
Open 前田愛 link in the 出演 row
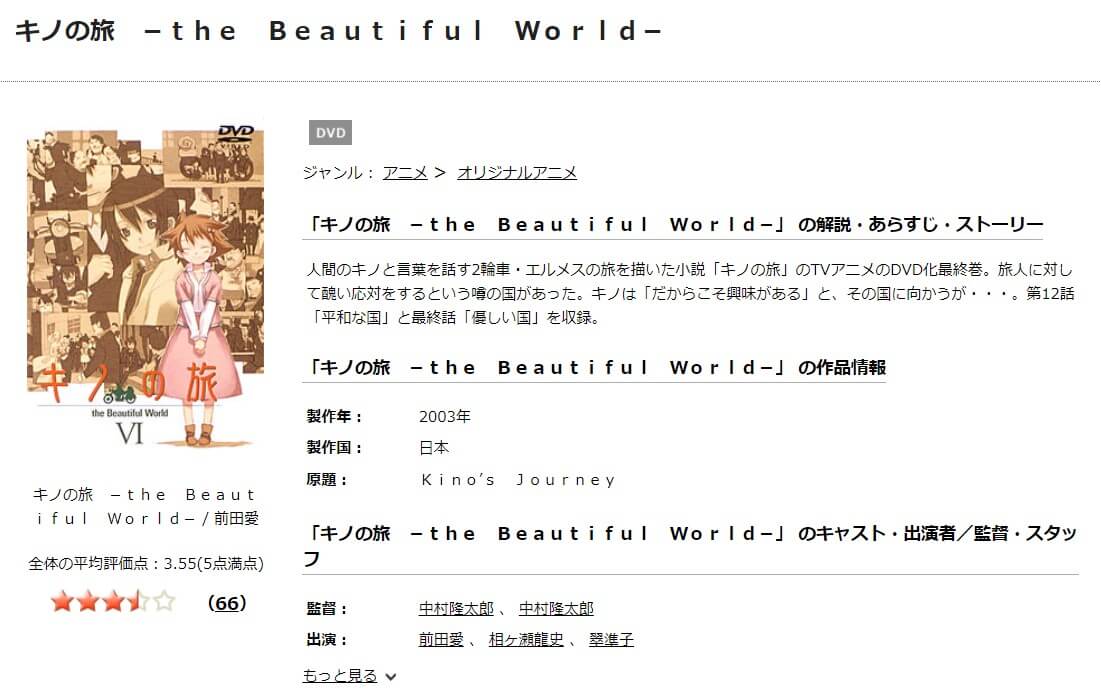pos(441,639)
